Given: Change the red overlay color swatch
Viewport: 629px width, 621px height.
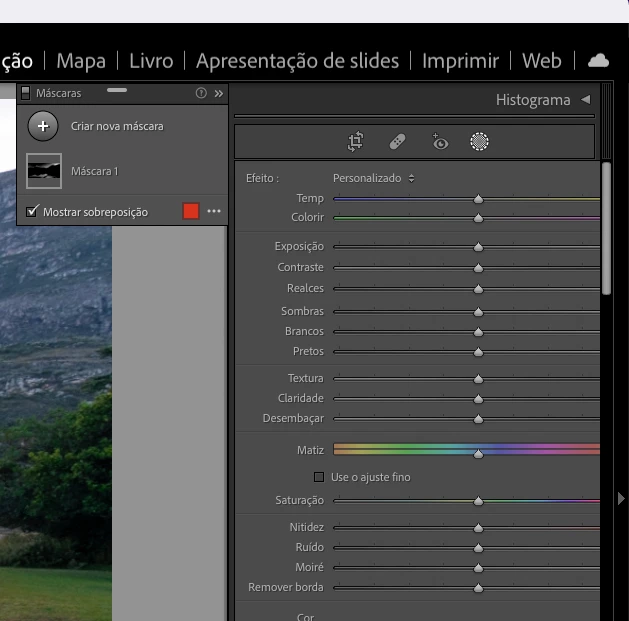Looking at the screenshot, I should (191, 211).
